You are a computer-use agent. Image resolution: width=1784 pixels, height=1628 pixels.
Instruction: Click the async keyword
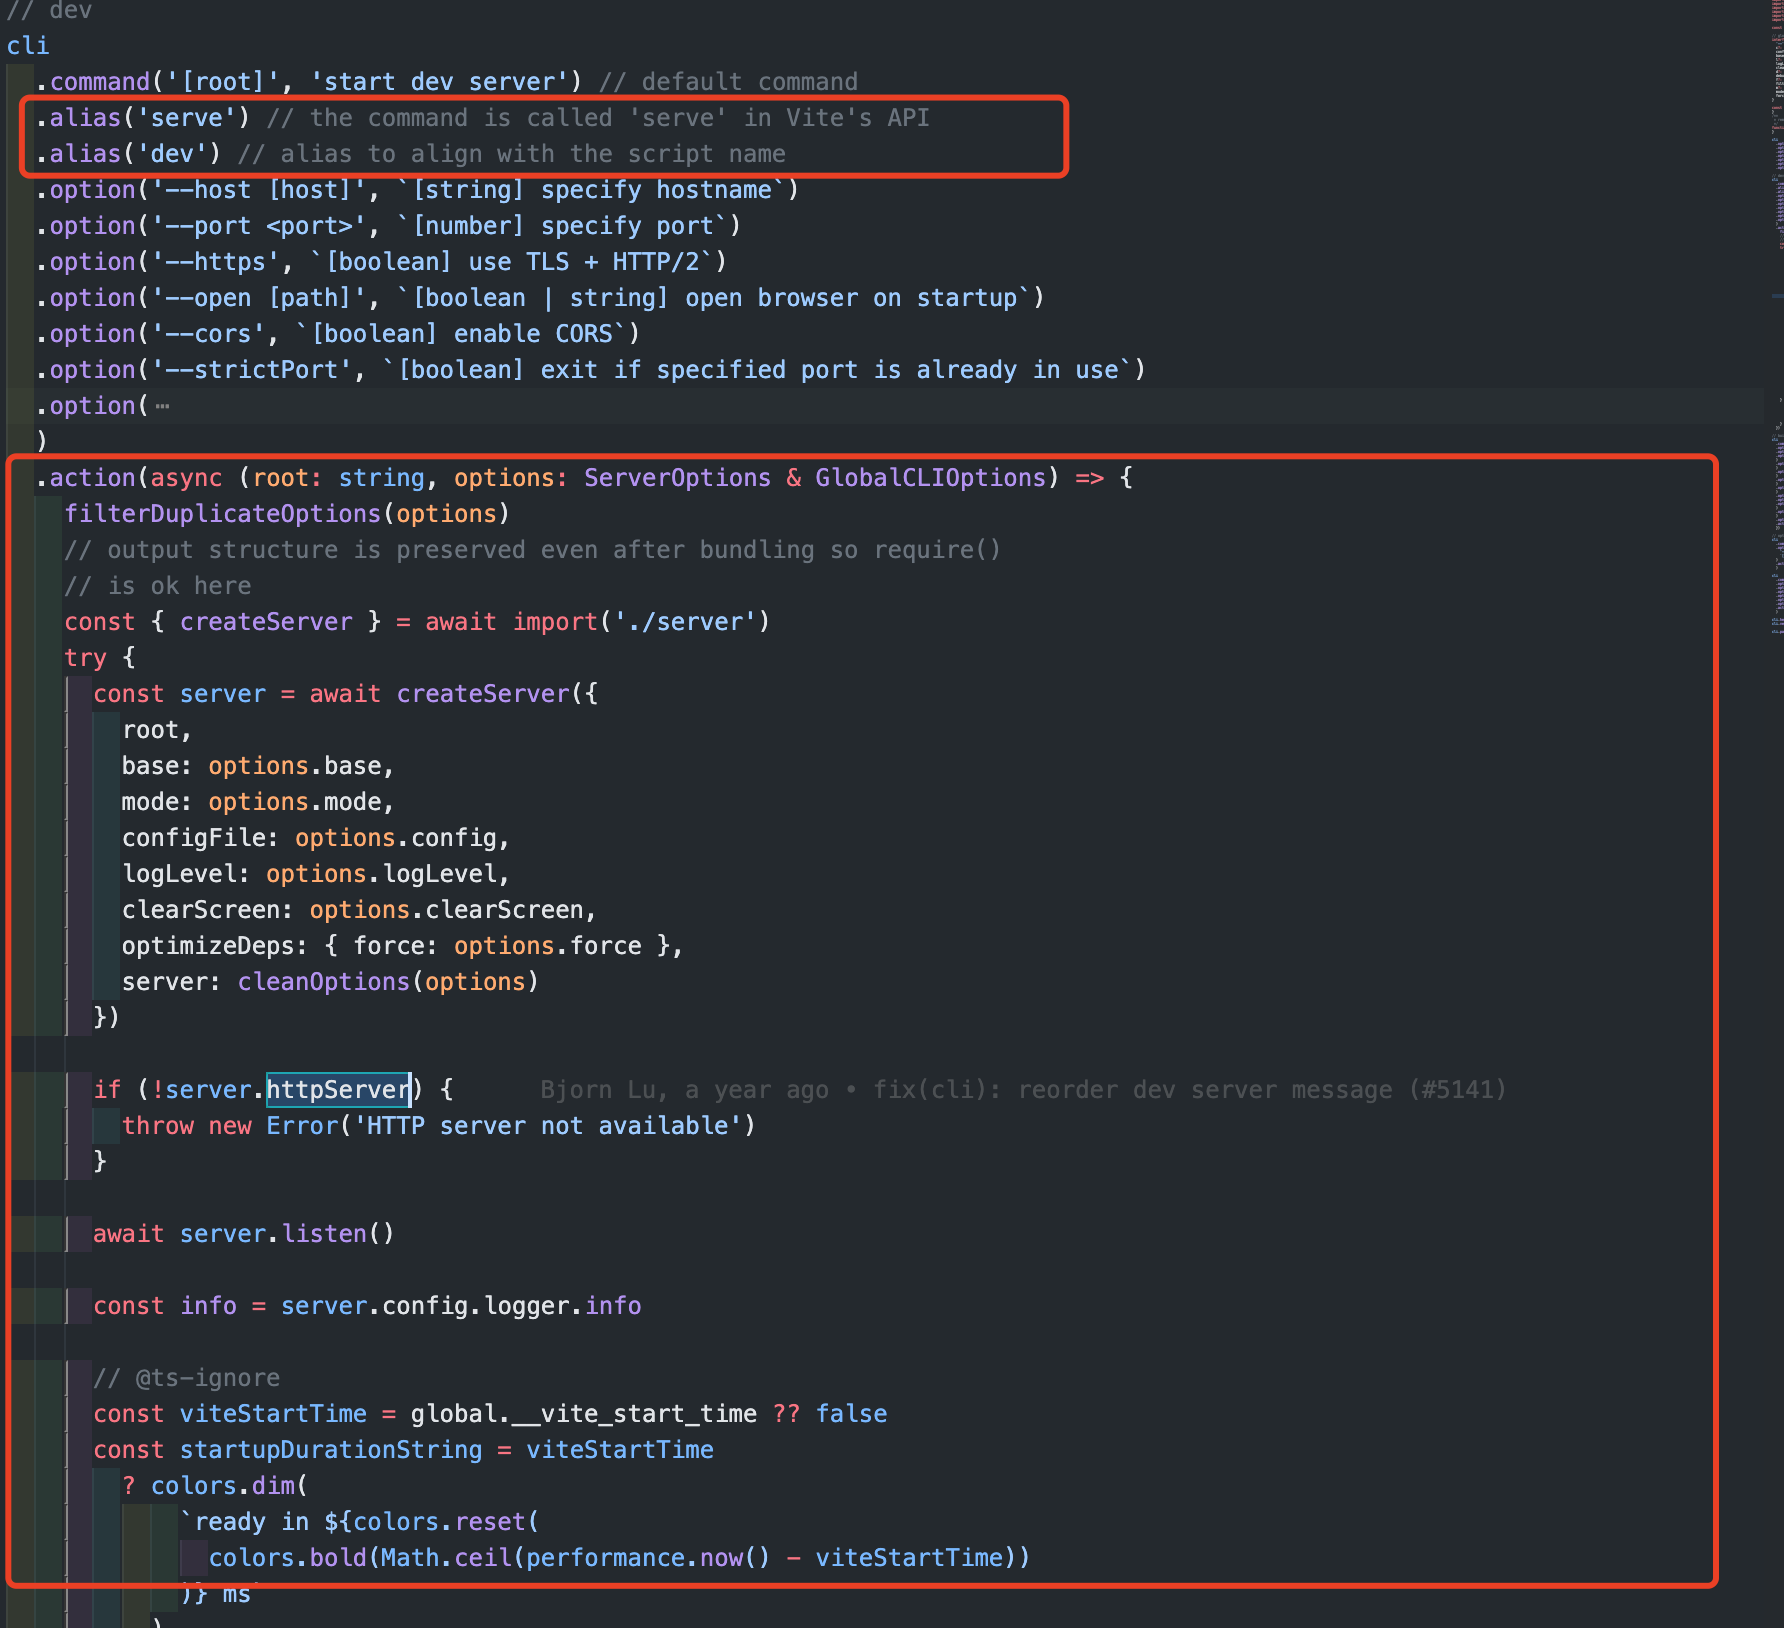point(187,478)
